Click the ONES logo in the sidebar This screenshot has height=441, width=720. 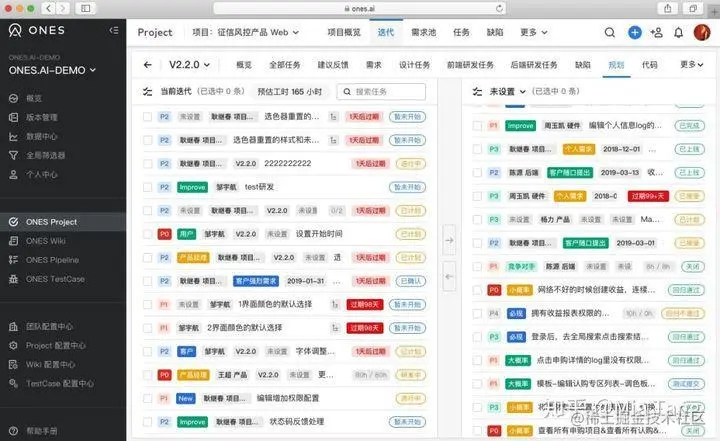37,30
